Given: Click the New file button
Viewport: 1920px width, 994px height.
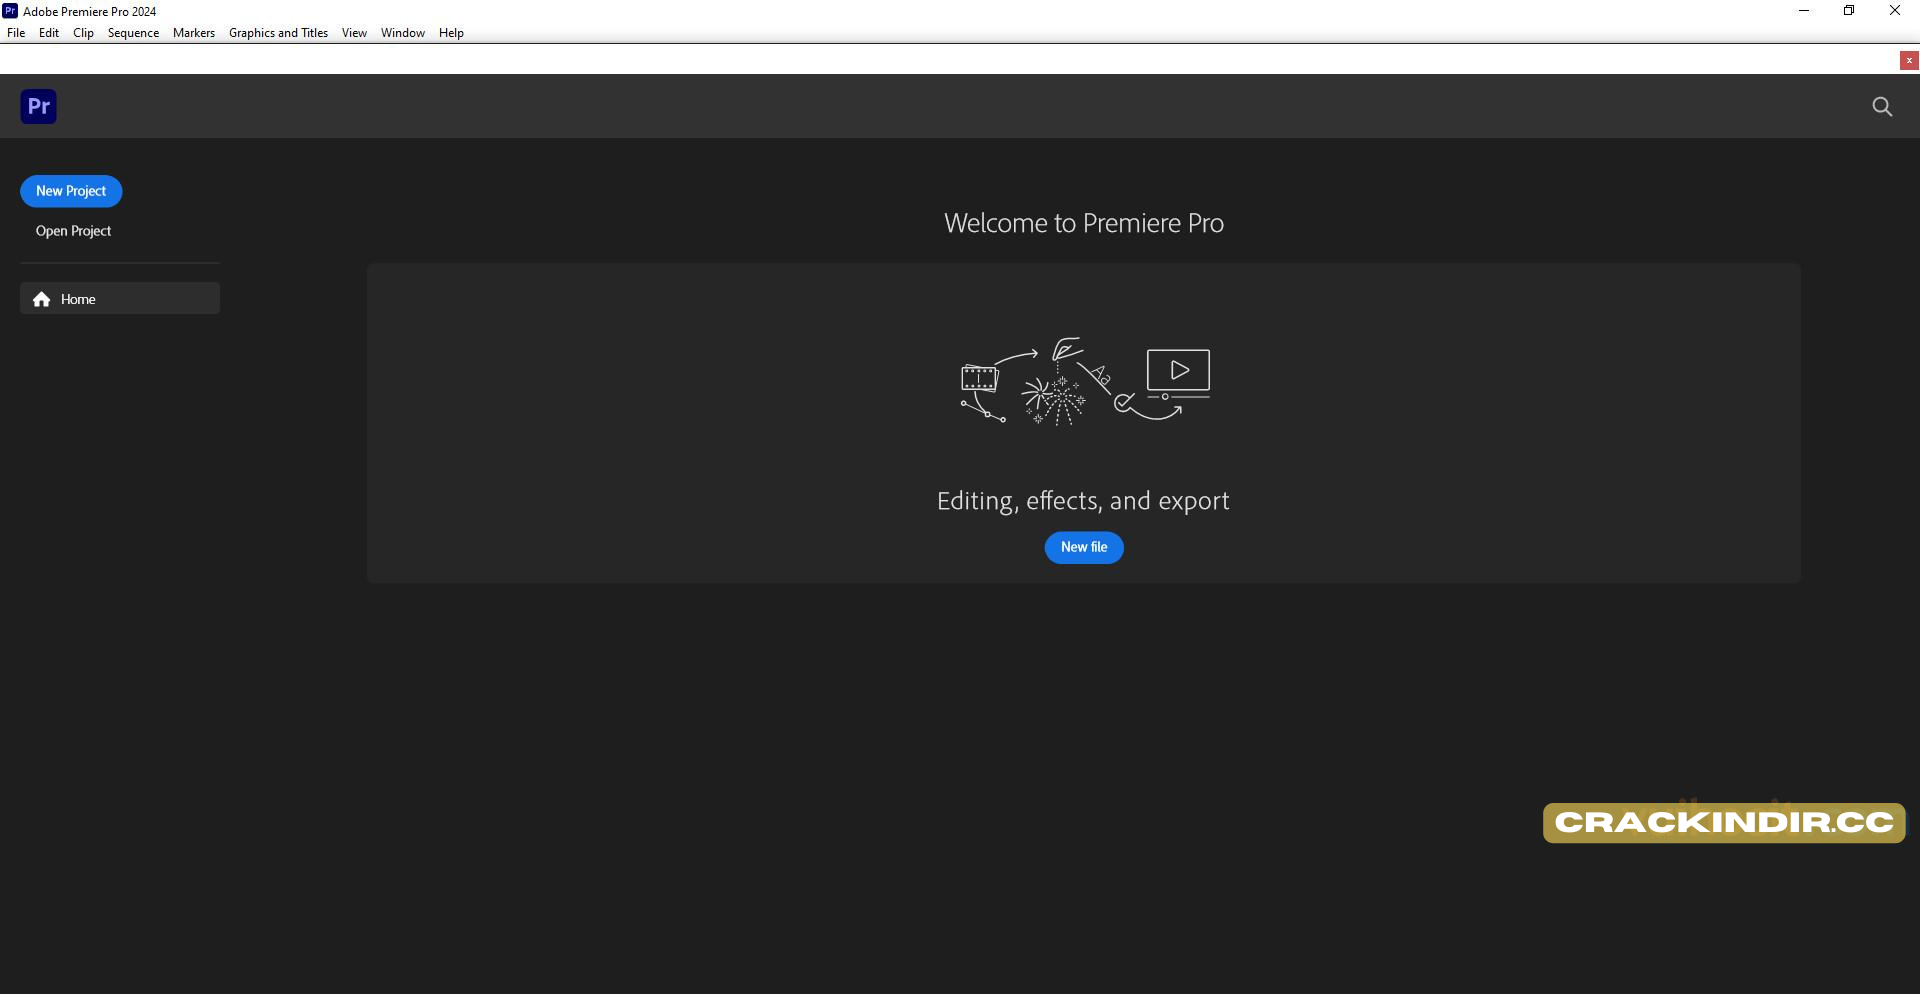Looking at the screenshot, I should pos(1084,547).
